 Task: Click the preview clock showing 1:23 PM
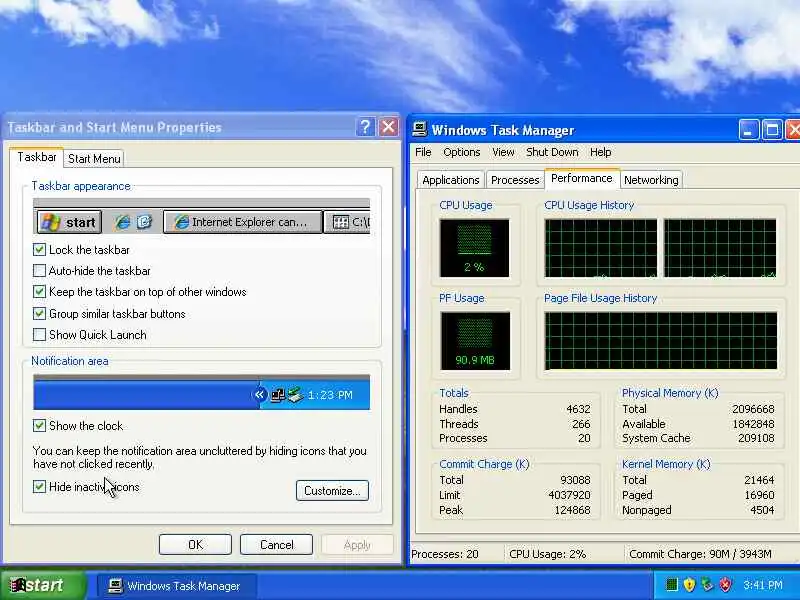click(330, 395)
